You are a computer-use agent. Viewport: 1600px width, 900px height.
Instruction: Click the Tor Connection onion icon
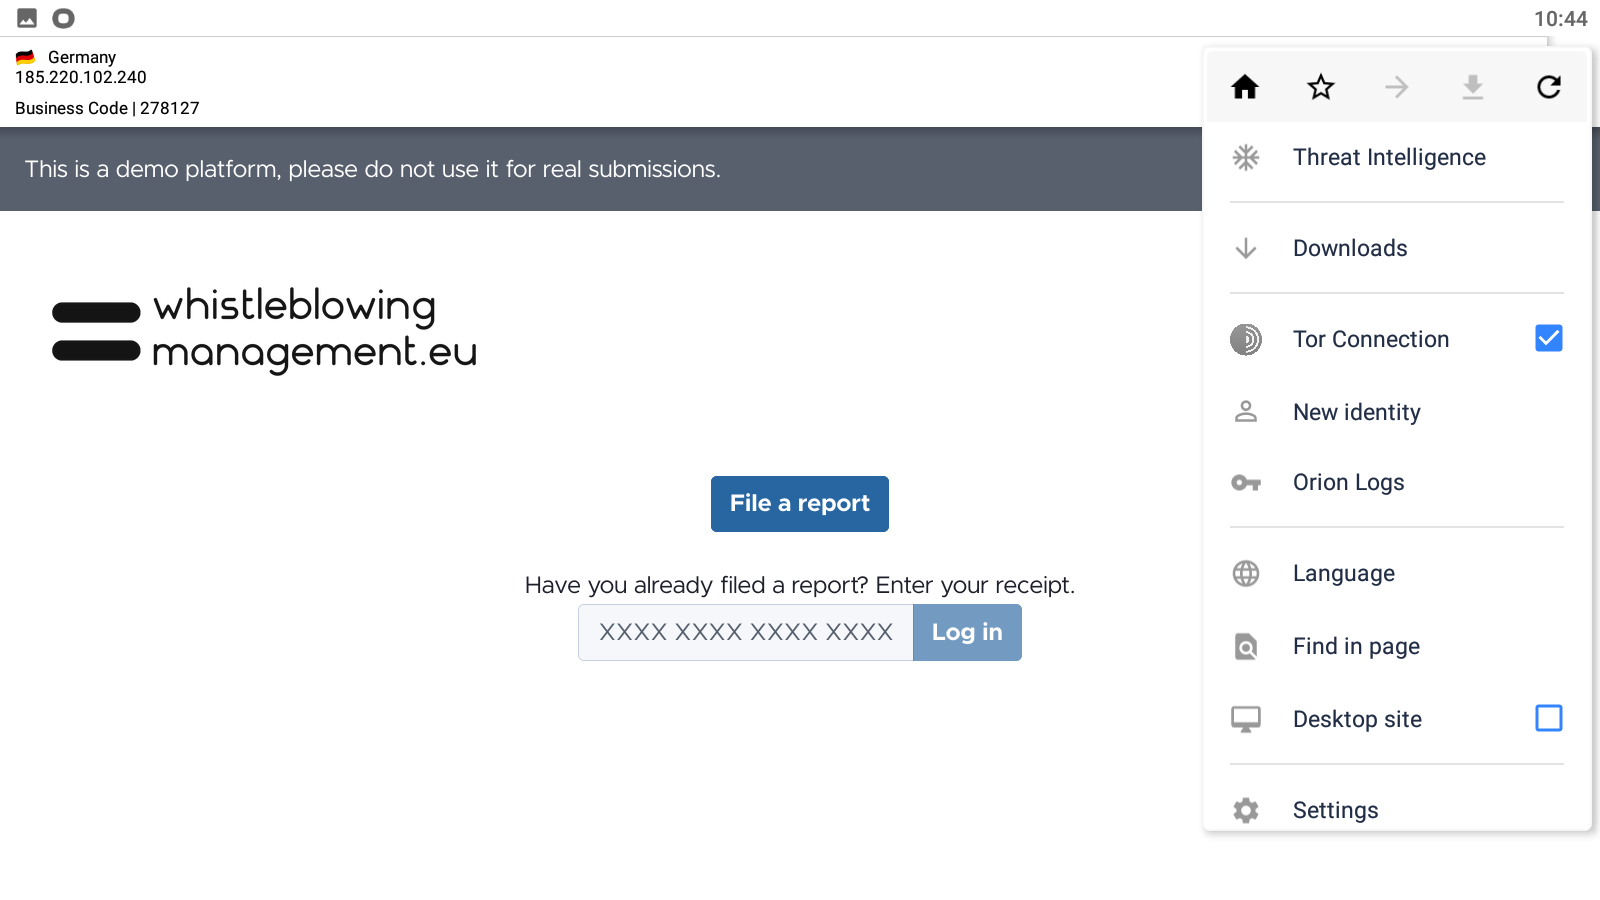point(1246,339)
